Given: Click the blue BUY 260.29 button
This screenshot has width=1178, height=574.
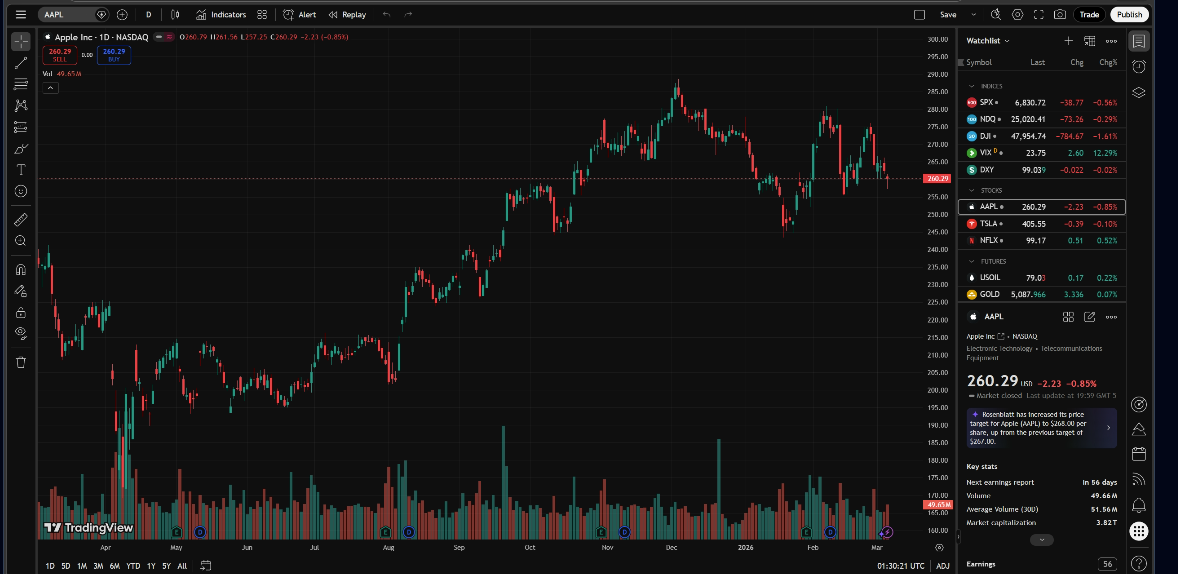Looking at the screenshot, I should click(113, 55).
